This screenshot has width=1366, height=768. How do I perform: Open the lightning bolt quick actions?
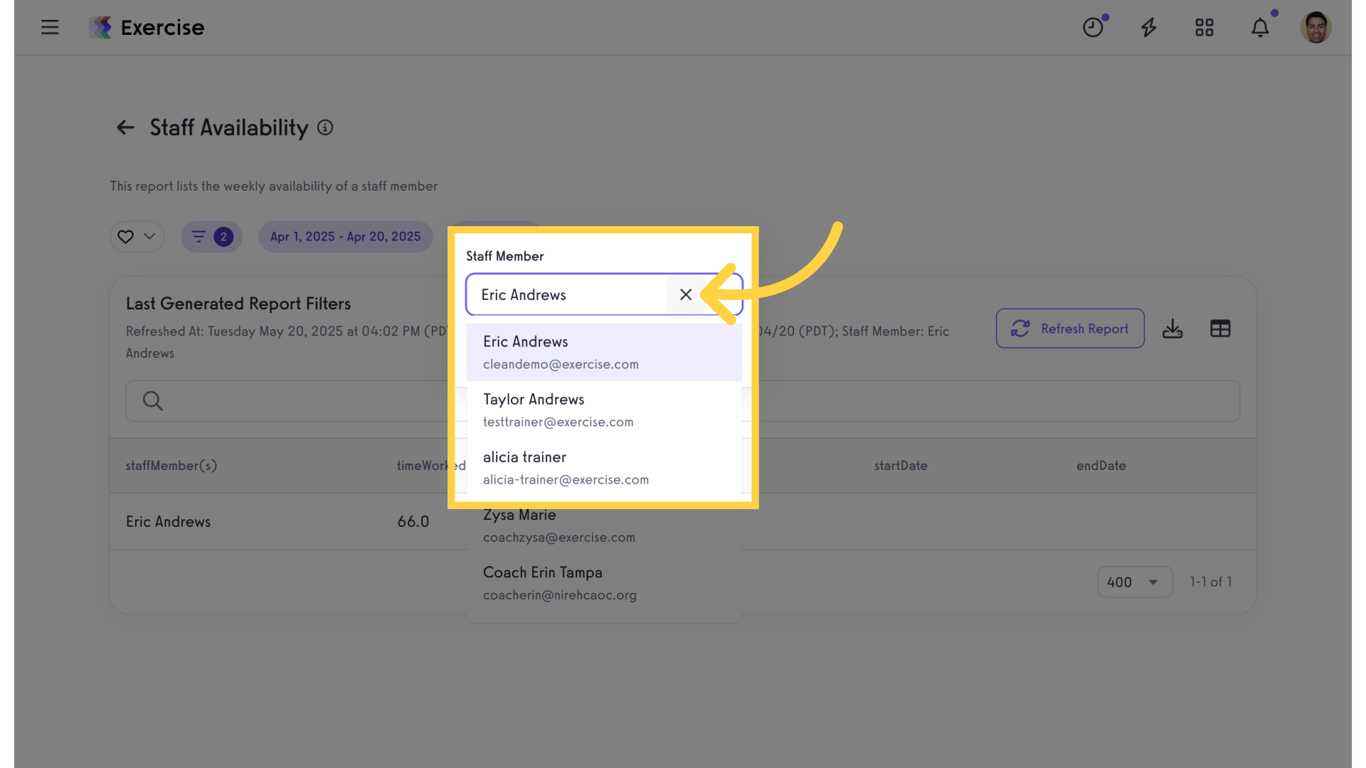pyautogui.click(x=1149, y=28)
